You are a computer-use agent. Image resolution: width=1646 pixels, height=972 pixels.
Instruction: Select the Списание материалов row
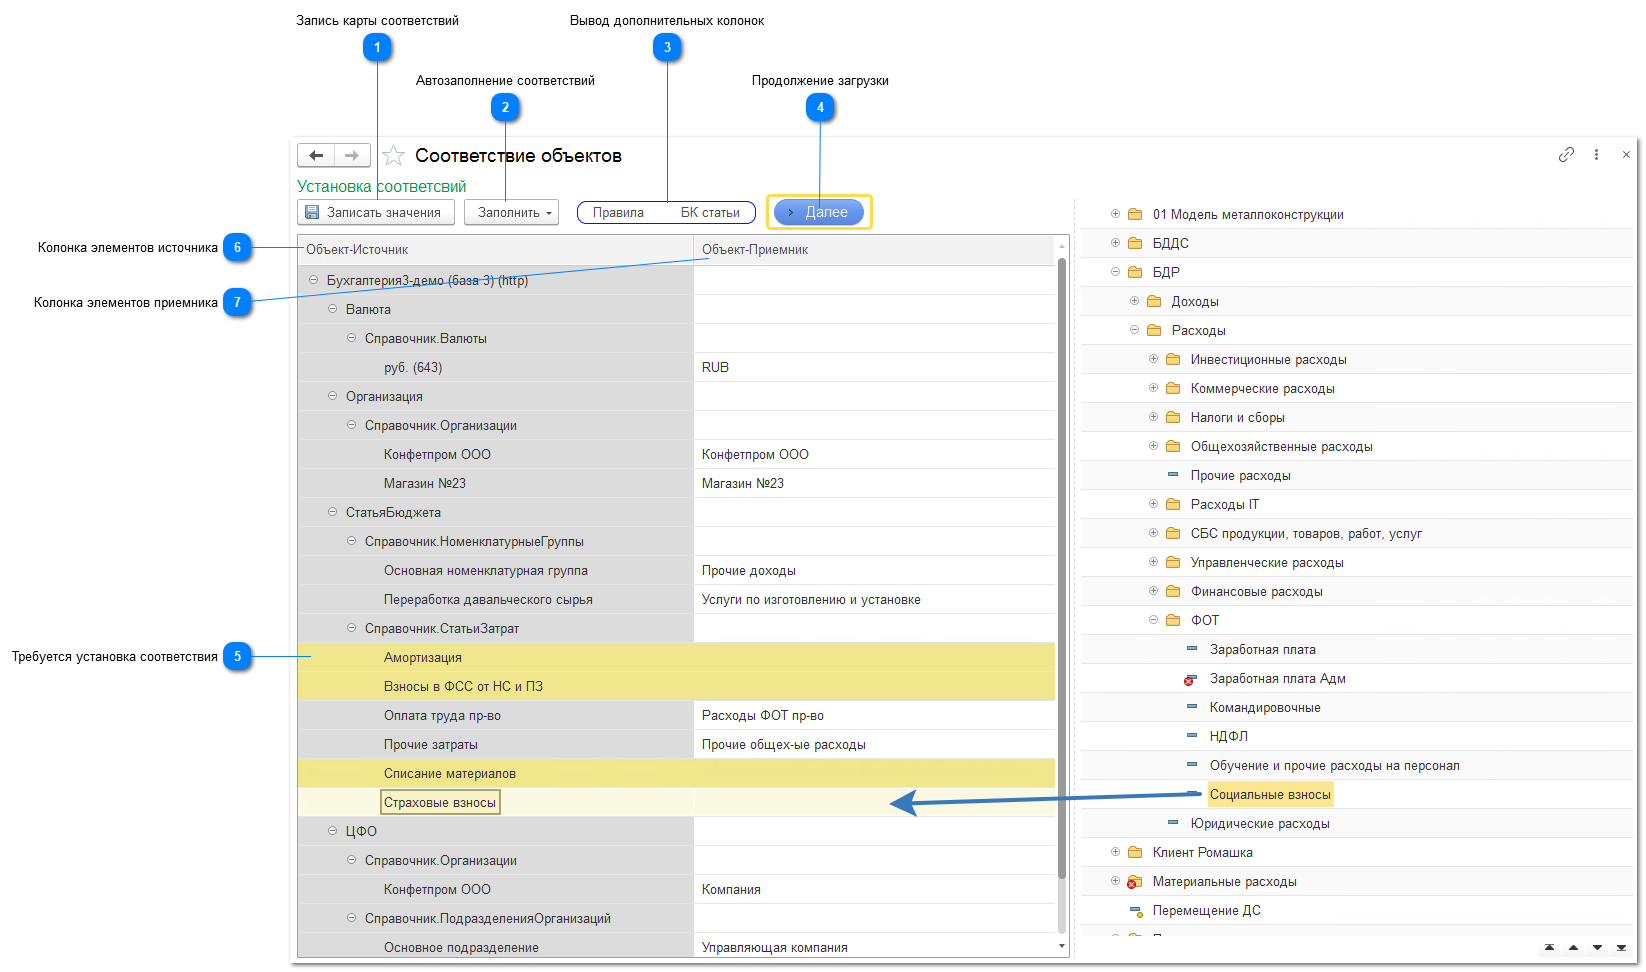coord(676,773)
